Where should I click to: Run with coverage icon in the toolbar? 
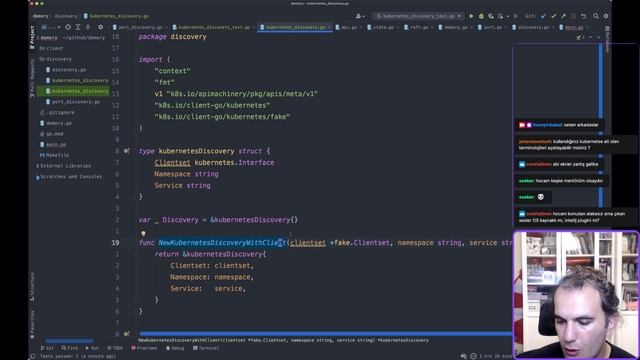491,16
